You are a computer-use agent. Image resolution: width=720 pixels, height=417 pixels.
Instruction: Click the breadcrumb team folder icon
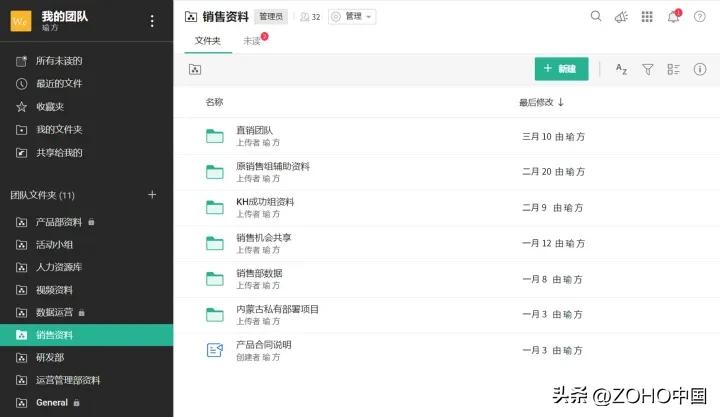coord(195,69)
